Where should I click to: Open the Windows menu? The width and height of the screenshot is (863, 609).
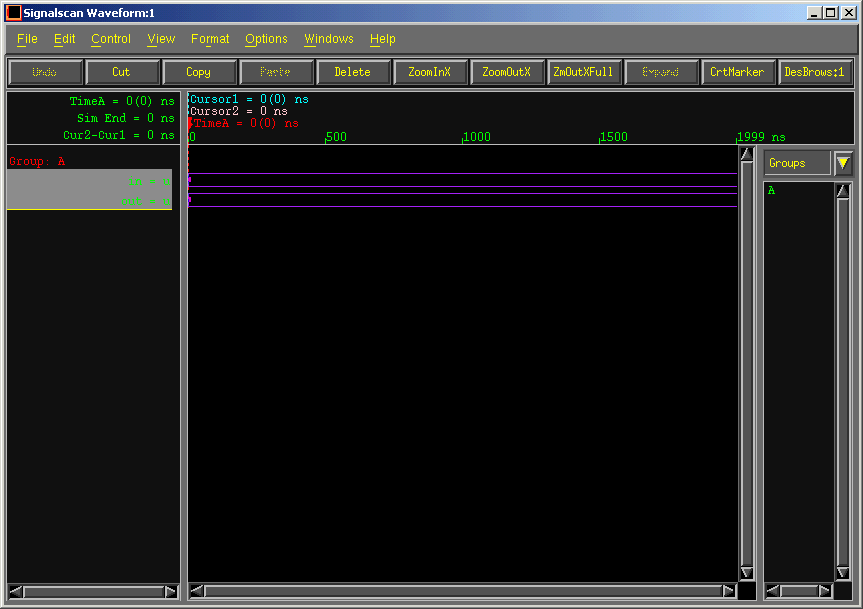329,39
